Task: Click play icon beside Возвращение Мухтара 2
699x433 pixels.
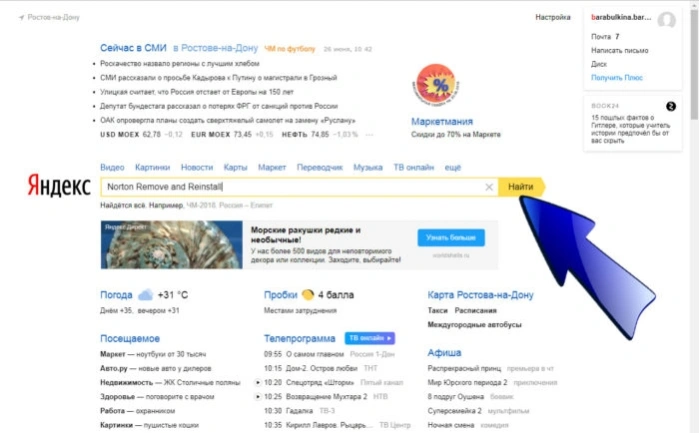Action: click(258, 396)
